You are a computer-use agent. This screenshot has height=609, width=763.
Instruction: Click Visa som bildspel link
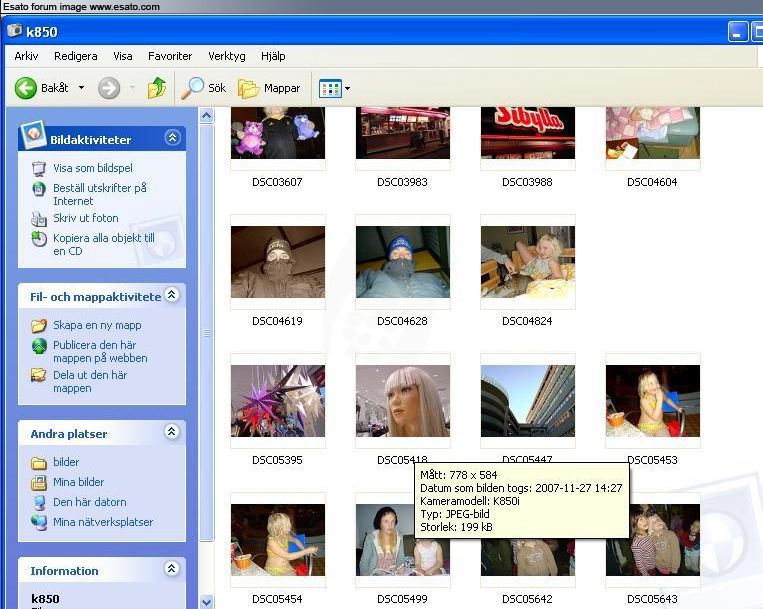92,168
